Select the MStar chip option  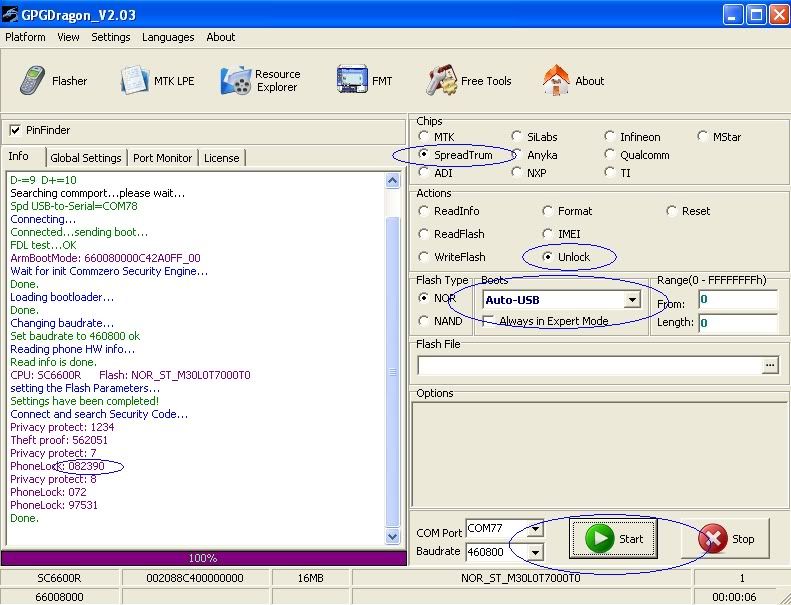coord(703,136)
